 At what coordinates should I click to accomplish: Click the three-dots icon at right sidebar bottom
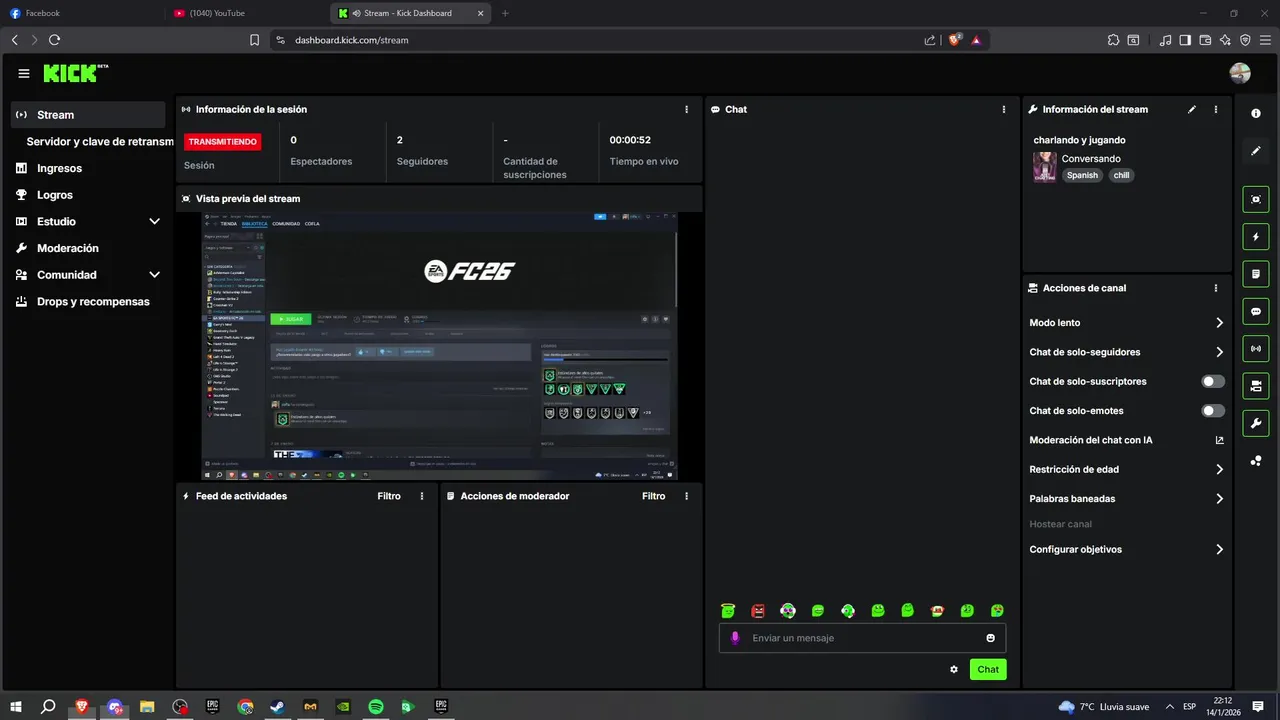tap(1256, 461)
